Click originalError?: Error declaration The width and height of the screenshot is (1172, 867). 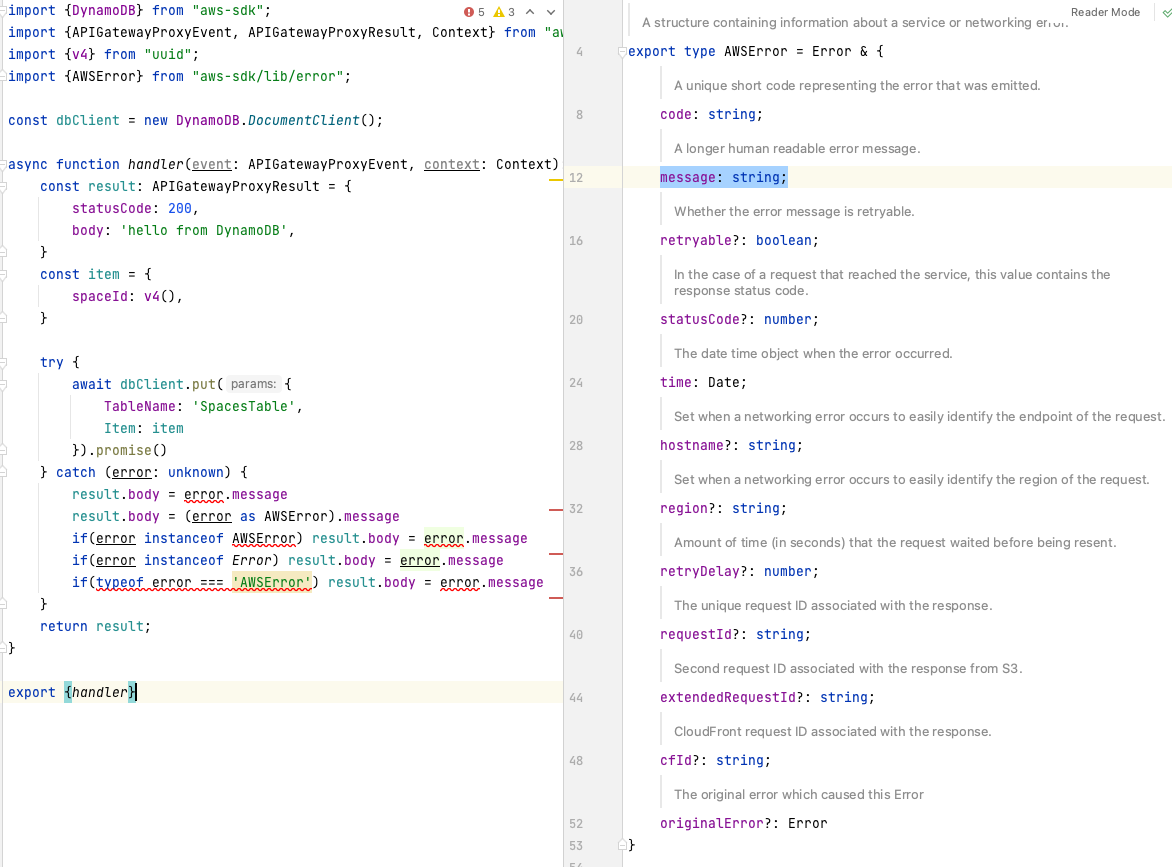pos(743,824)
